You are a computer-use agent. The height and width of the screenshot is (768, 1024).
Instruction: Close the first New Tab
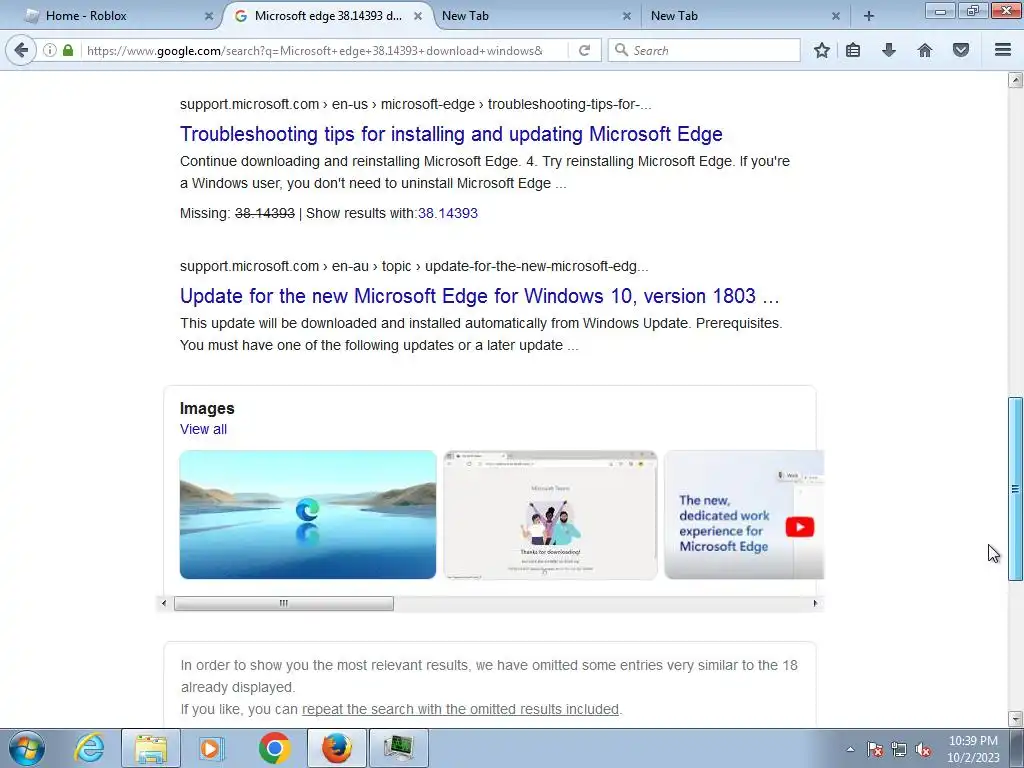tap(627, 16)
